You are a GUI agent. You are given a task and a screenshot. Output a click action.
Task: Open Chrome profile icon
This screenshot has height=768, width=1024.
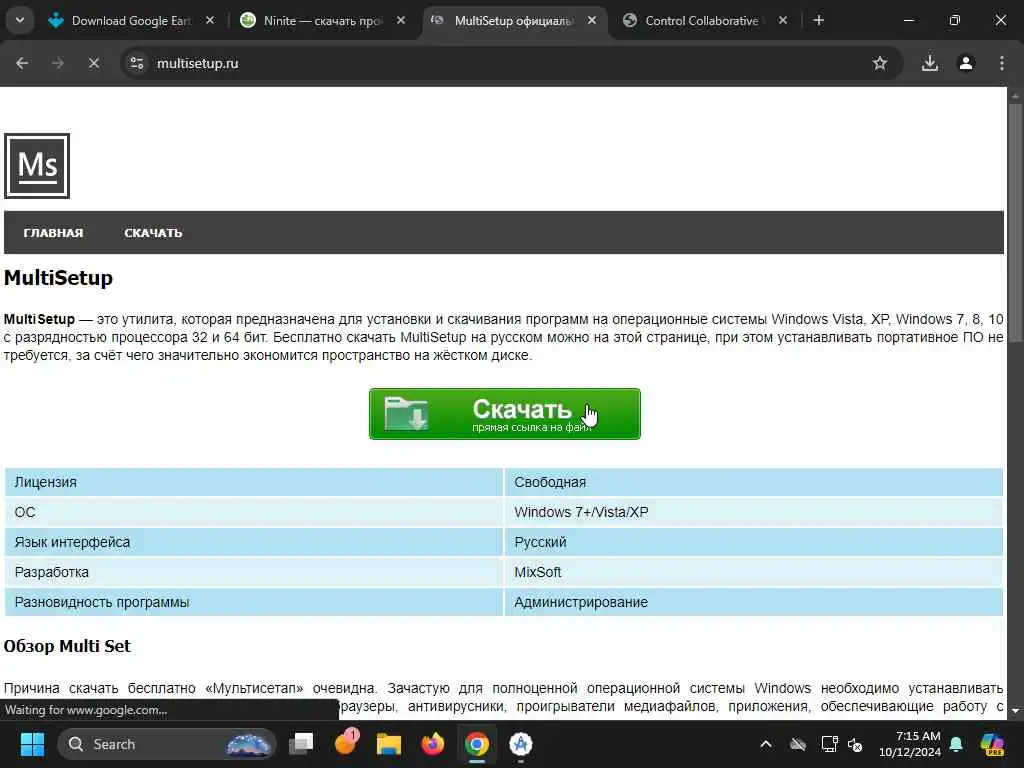(x=966, y=63)
